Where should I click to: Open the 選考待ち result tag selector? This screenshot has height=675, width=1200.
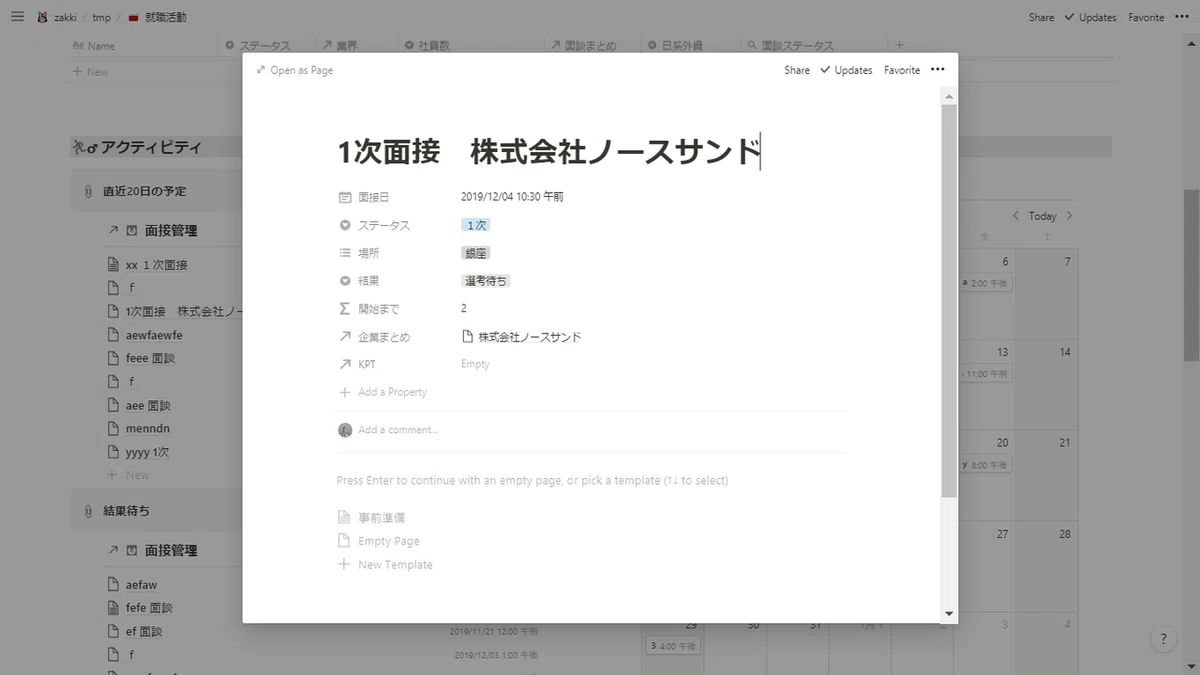[486, 281]
